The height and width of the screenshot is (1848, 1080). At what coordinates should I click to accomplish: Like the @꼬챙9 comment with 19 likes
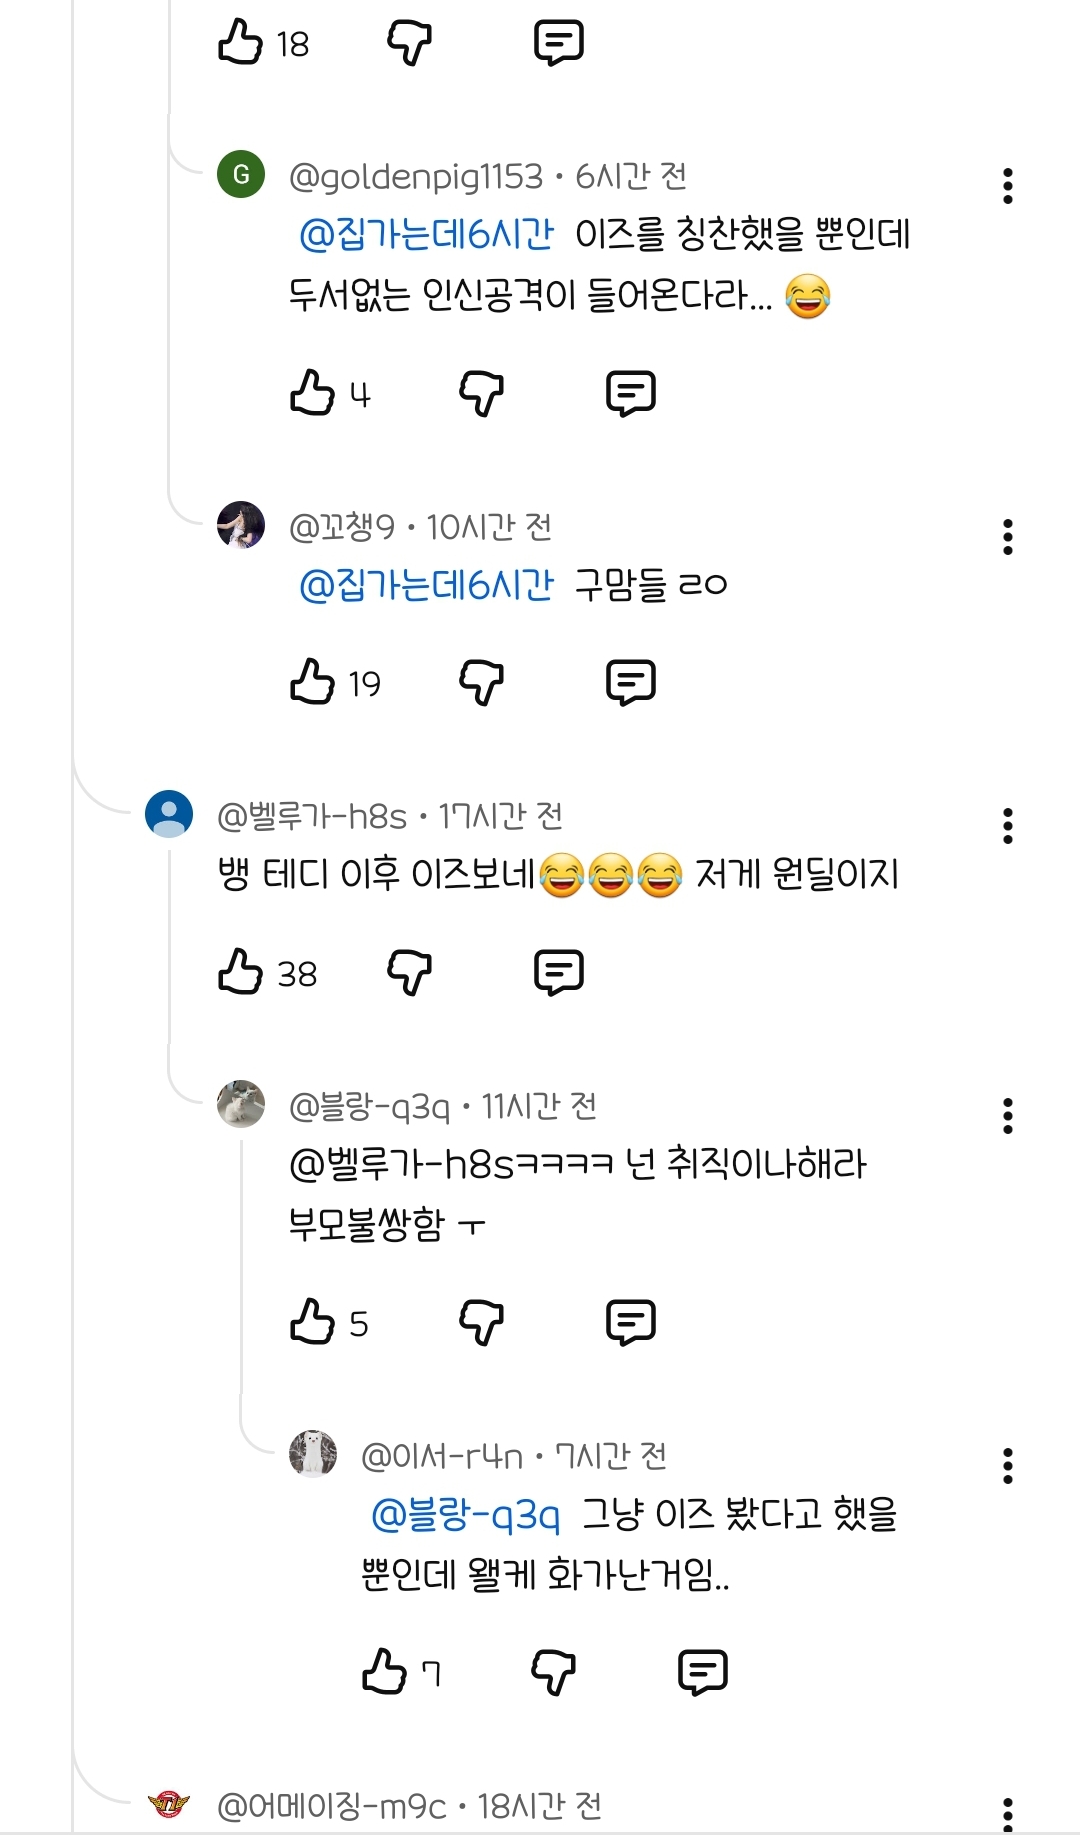[311, 682]
